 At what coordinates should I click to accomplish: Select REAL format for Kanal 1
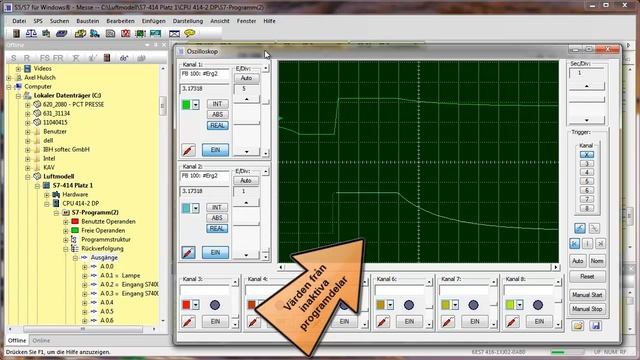pyautogui.click(x=217, y=126)
